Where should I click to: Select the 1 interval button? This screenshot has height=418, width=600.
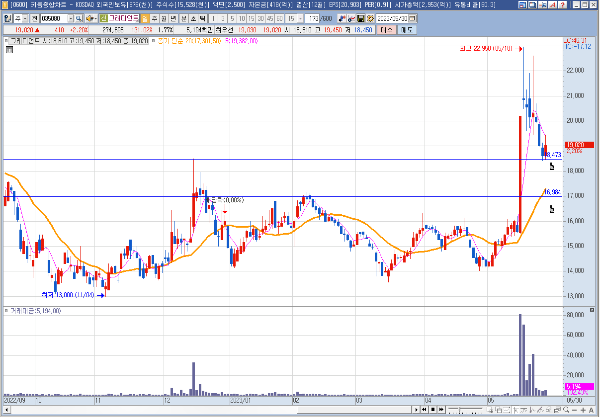[x=213, y=19]
